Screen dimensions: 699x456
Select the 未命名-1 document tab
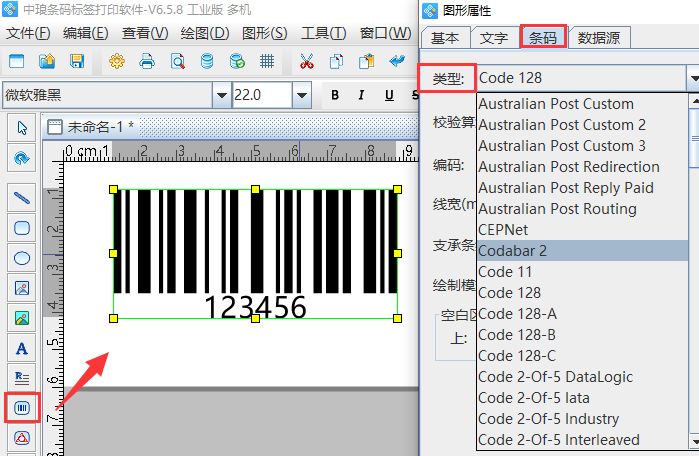(x=91, y=127)
